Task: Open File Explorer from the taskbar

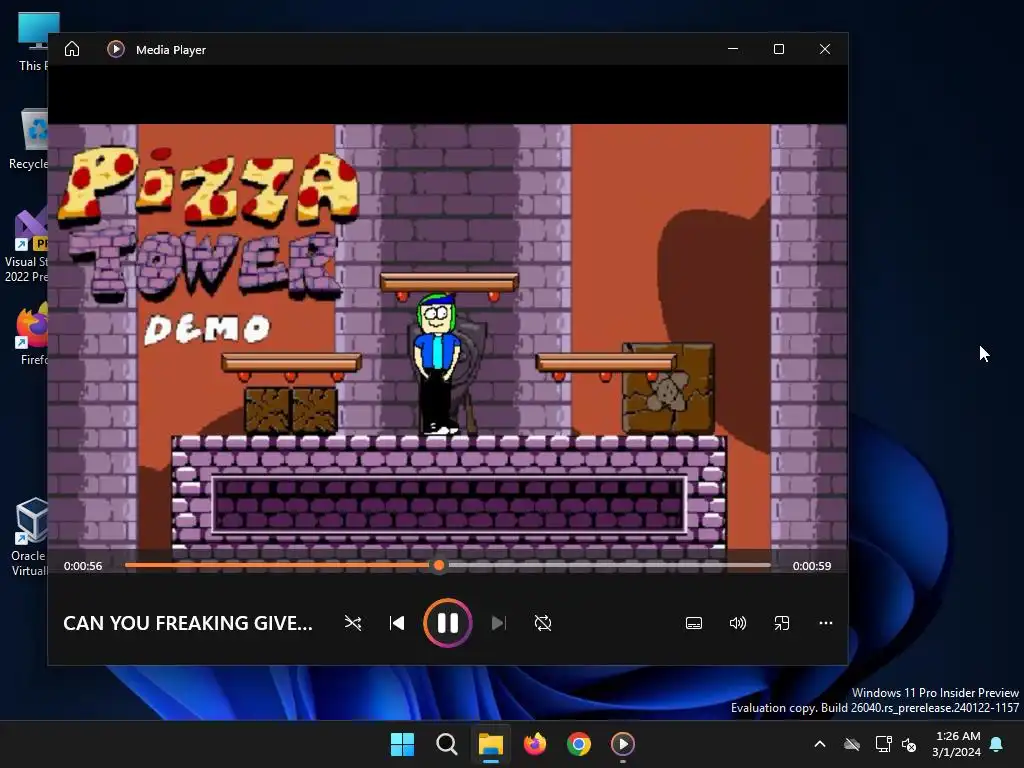Action: coord(490,744)
